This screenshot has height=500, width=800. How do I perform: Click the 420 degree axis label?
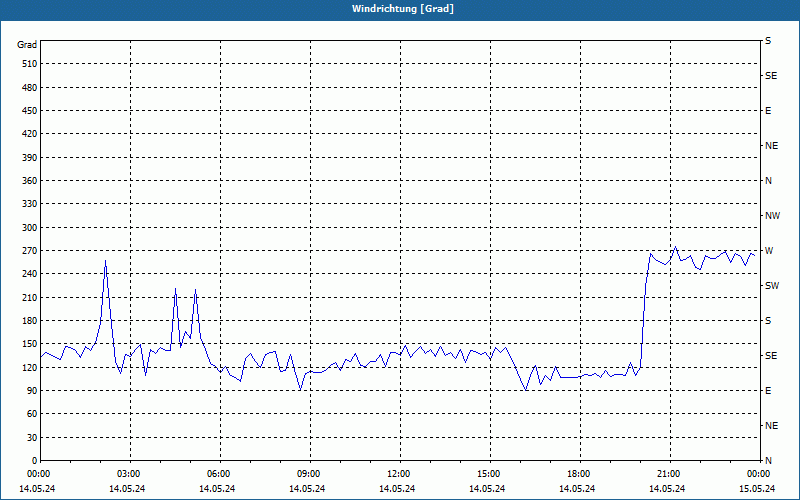pos(30,134)
